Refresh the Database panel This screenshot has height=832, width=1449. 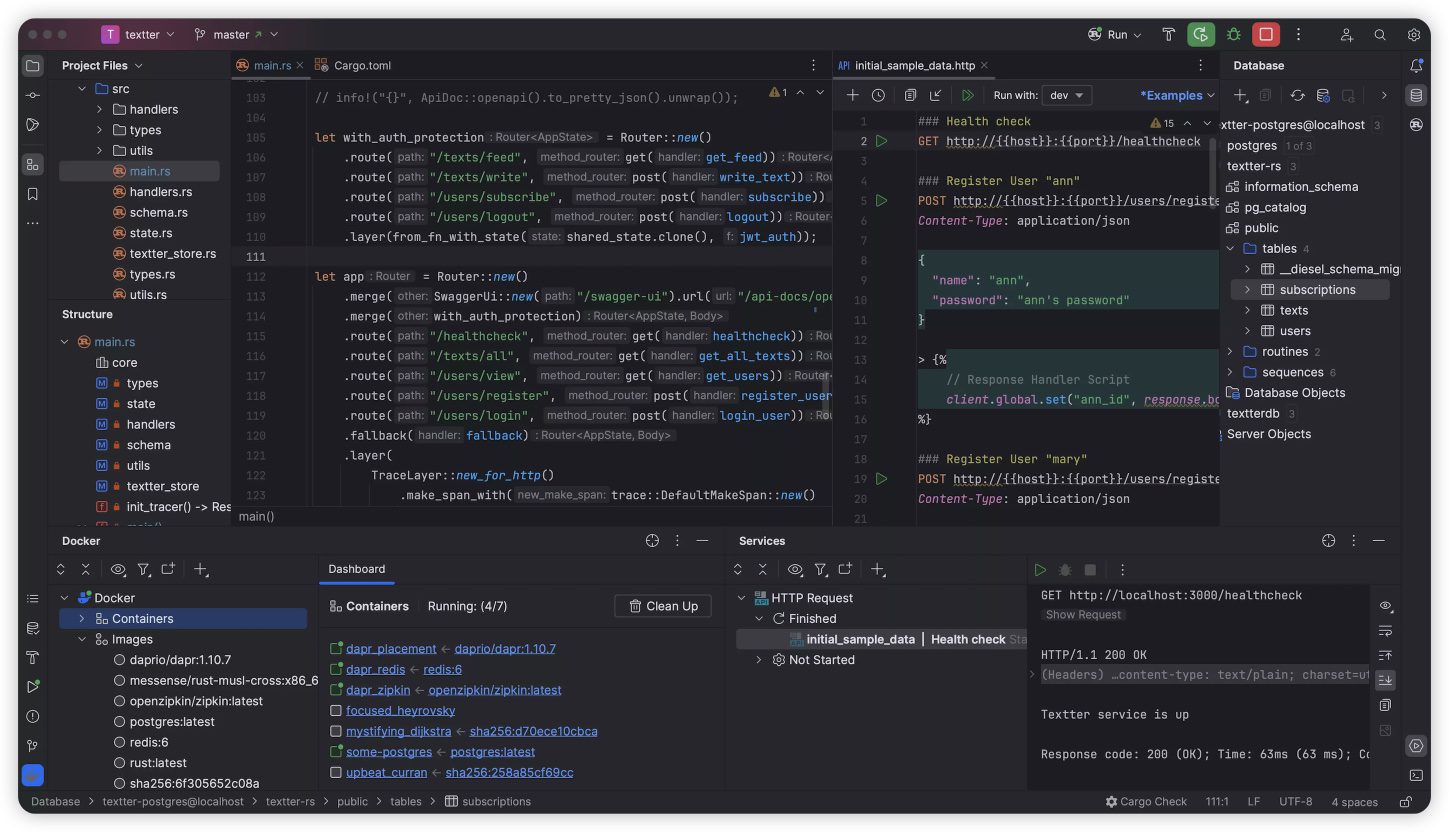1297,96
